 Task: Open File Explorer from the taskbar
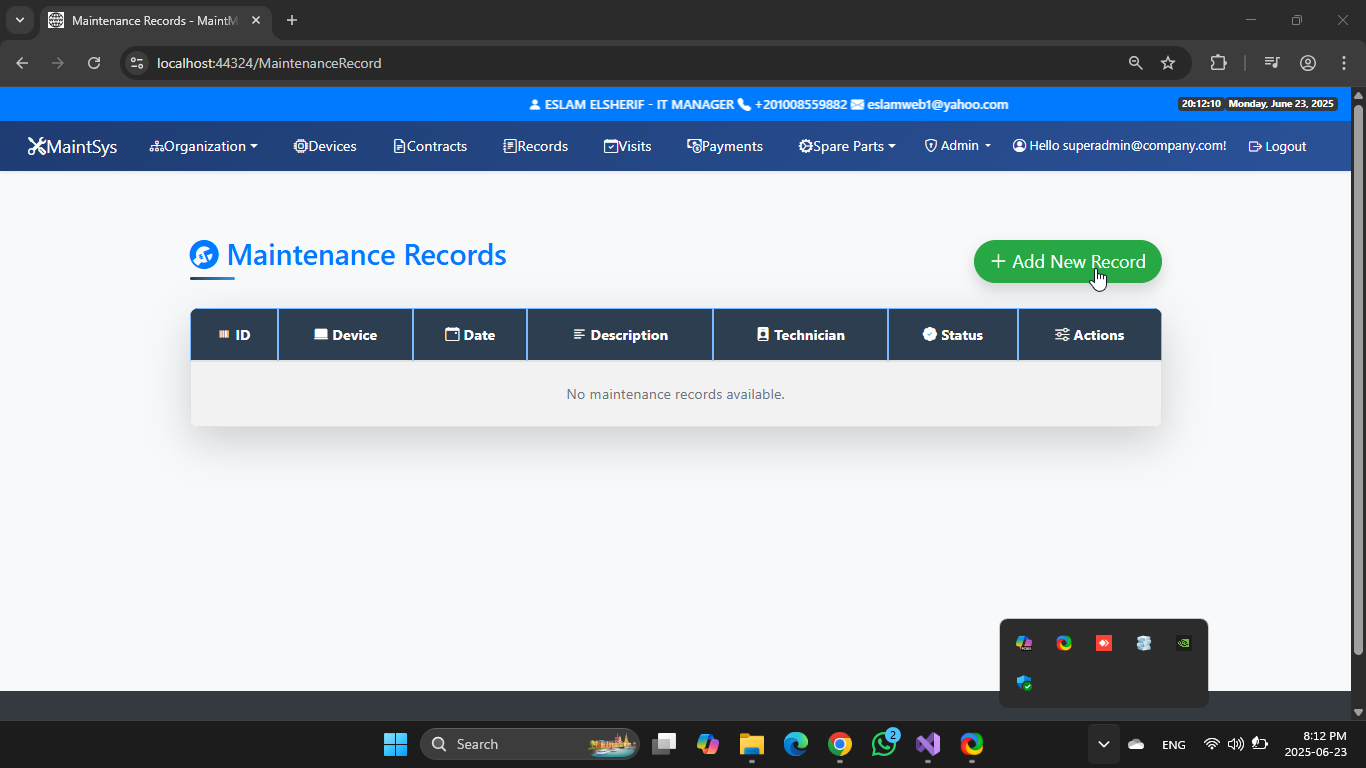(752, 744)
